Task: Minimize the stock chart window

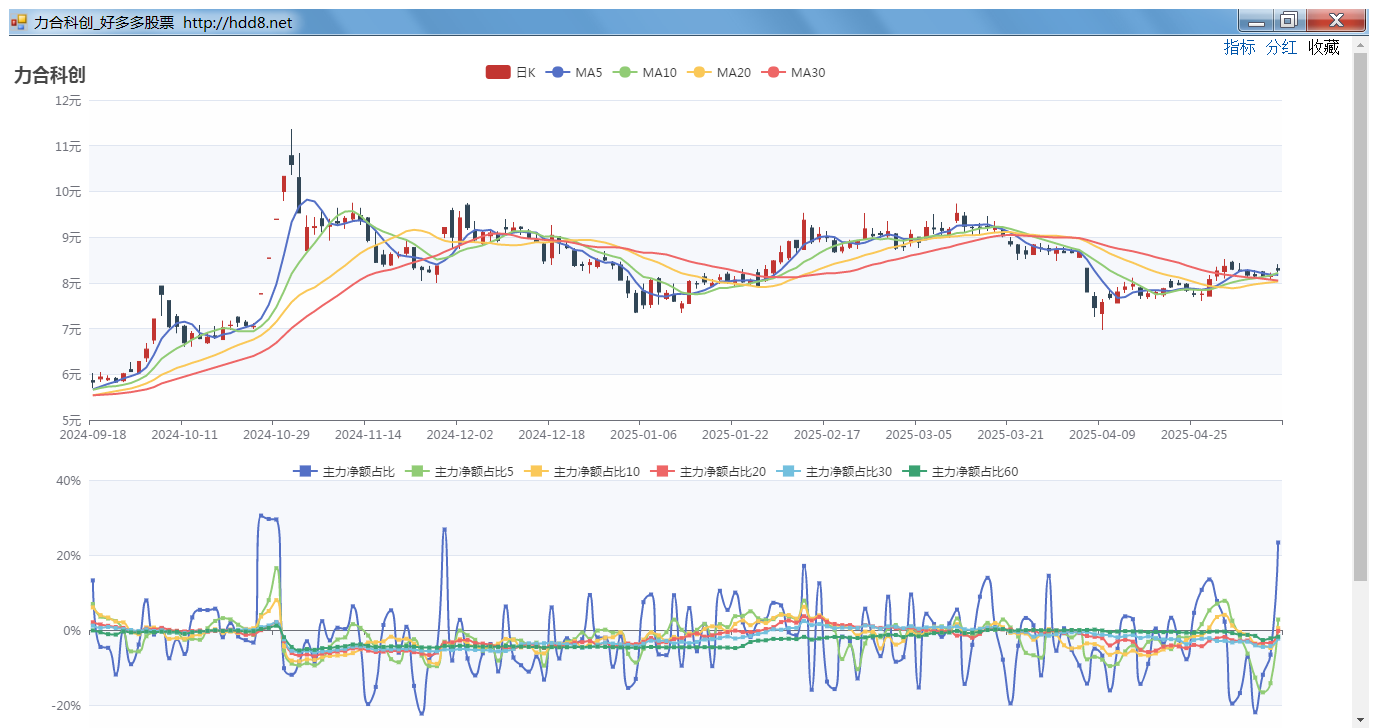Action: [1256, 21]
